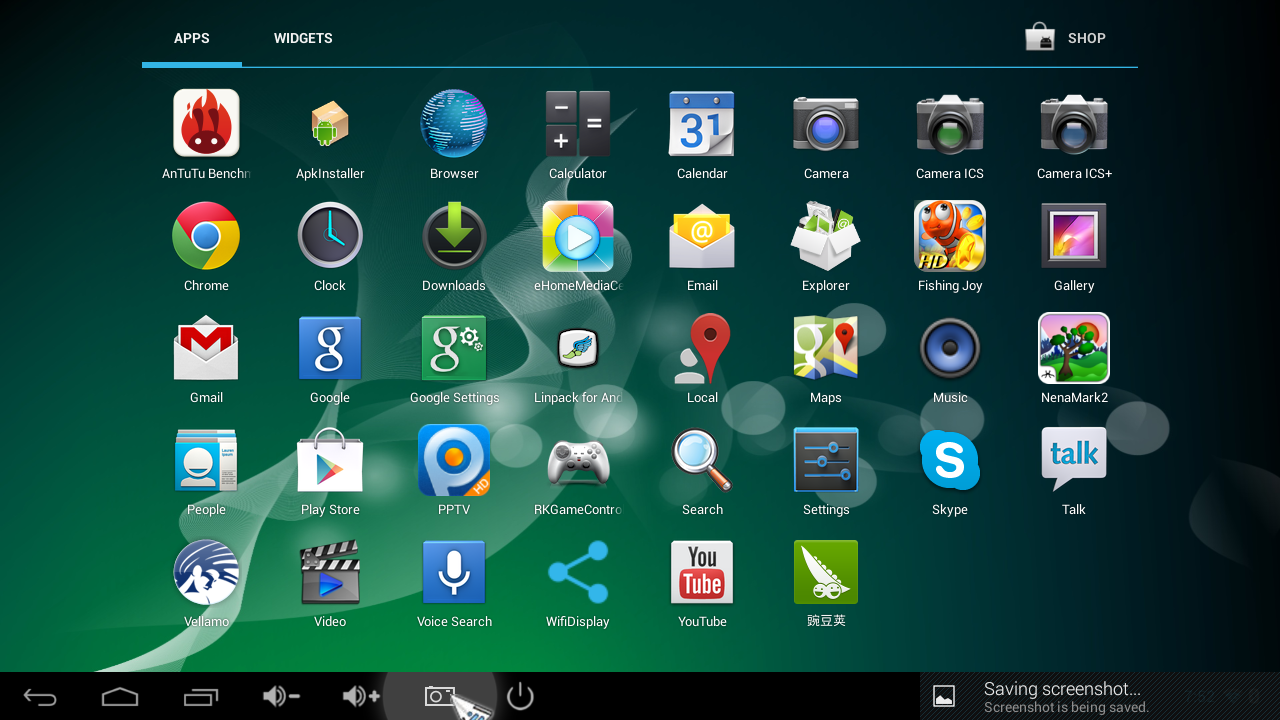Launch YouTube
Viewport: 1280px width, 720px height.
coord(702,572)
